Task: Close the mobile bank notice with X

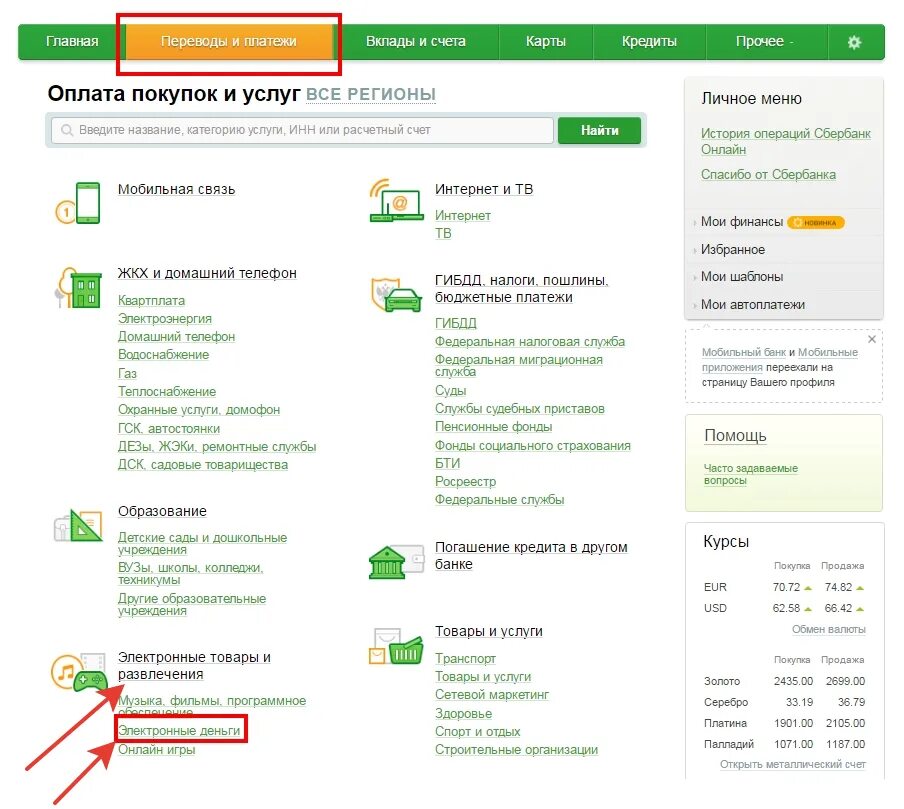Action: click(872, 339)
